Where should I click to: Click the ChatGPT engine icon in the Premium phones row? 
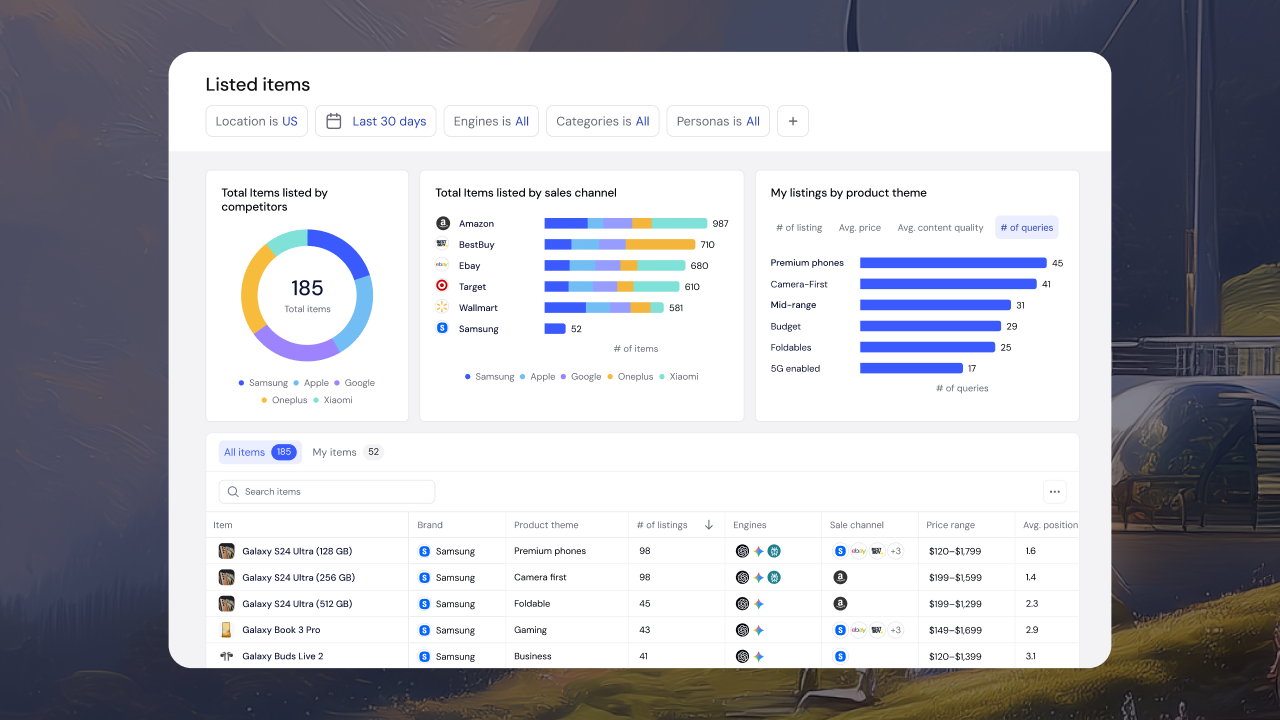click(742, 551)
